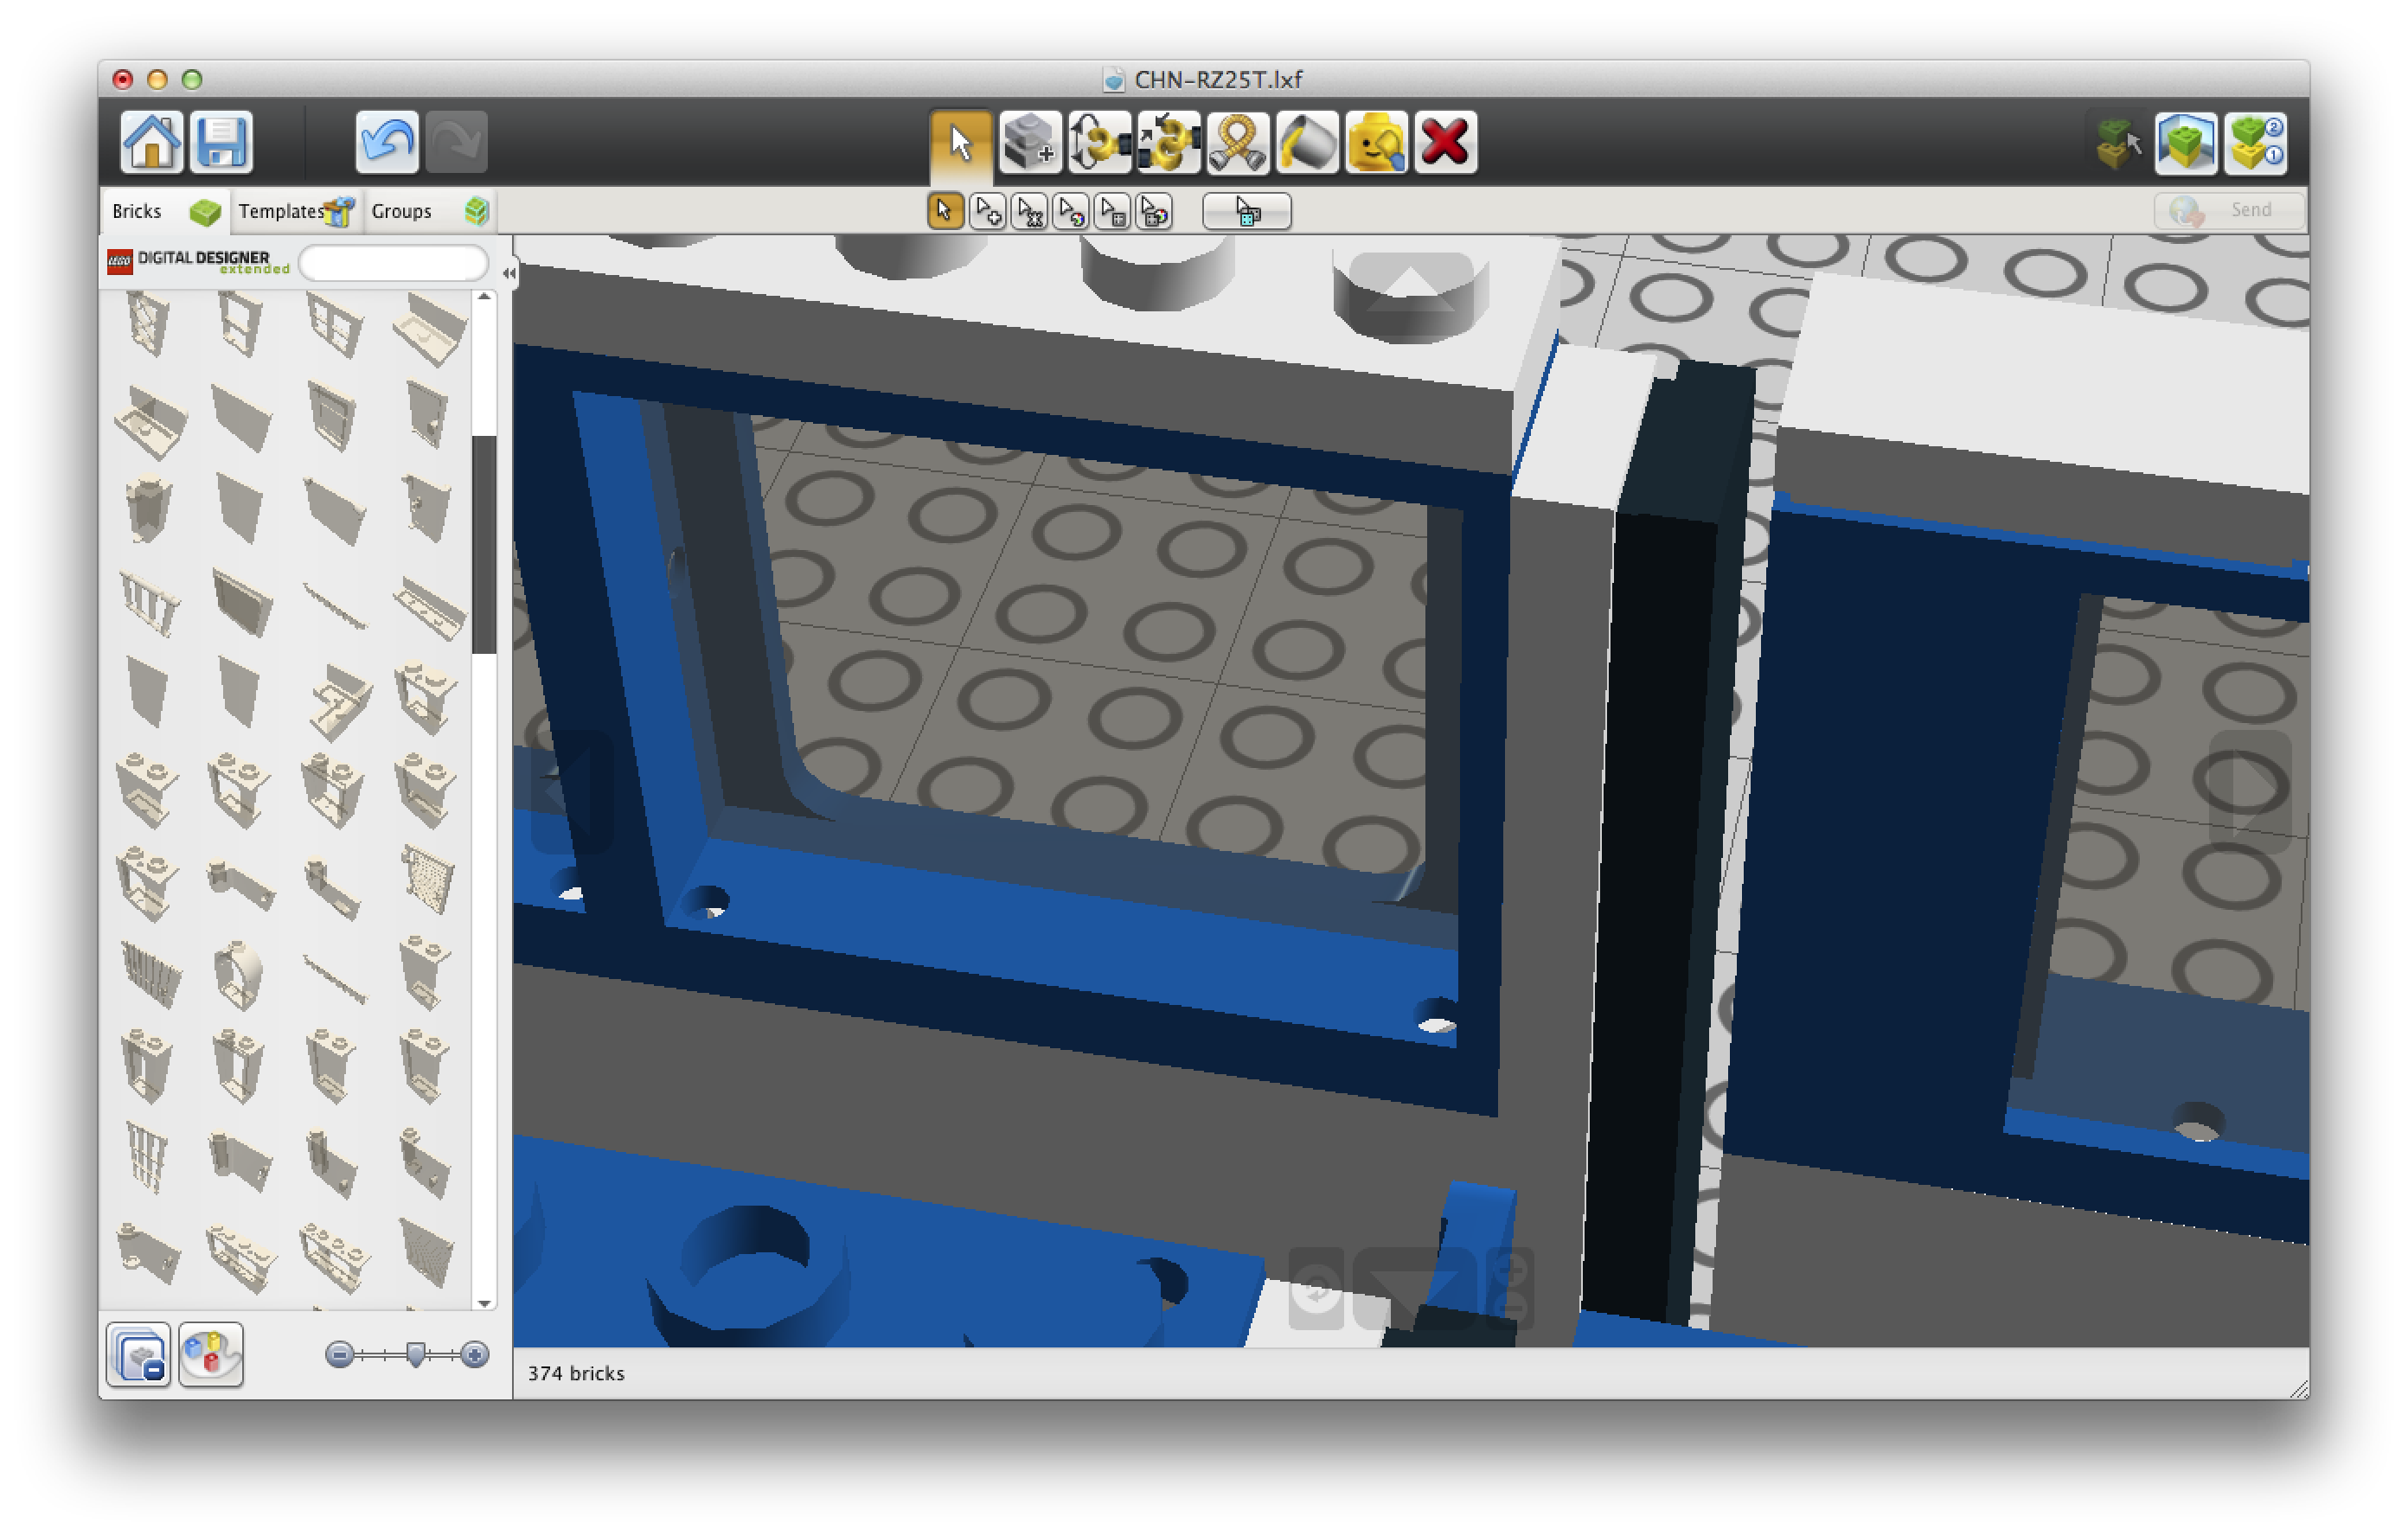Viewport: 2408px width, 1536px height.
Task: Click the Send button
Action: click(x=2228, y=210)
